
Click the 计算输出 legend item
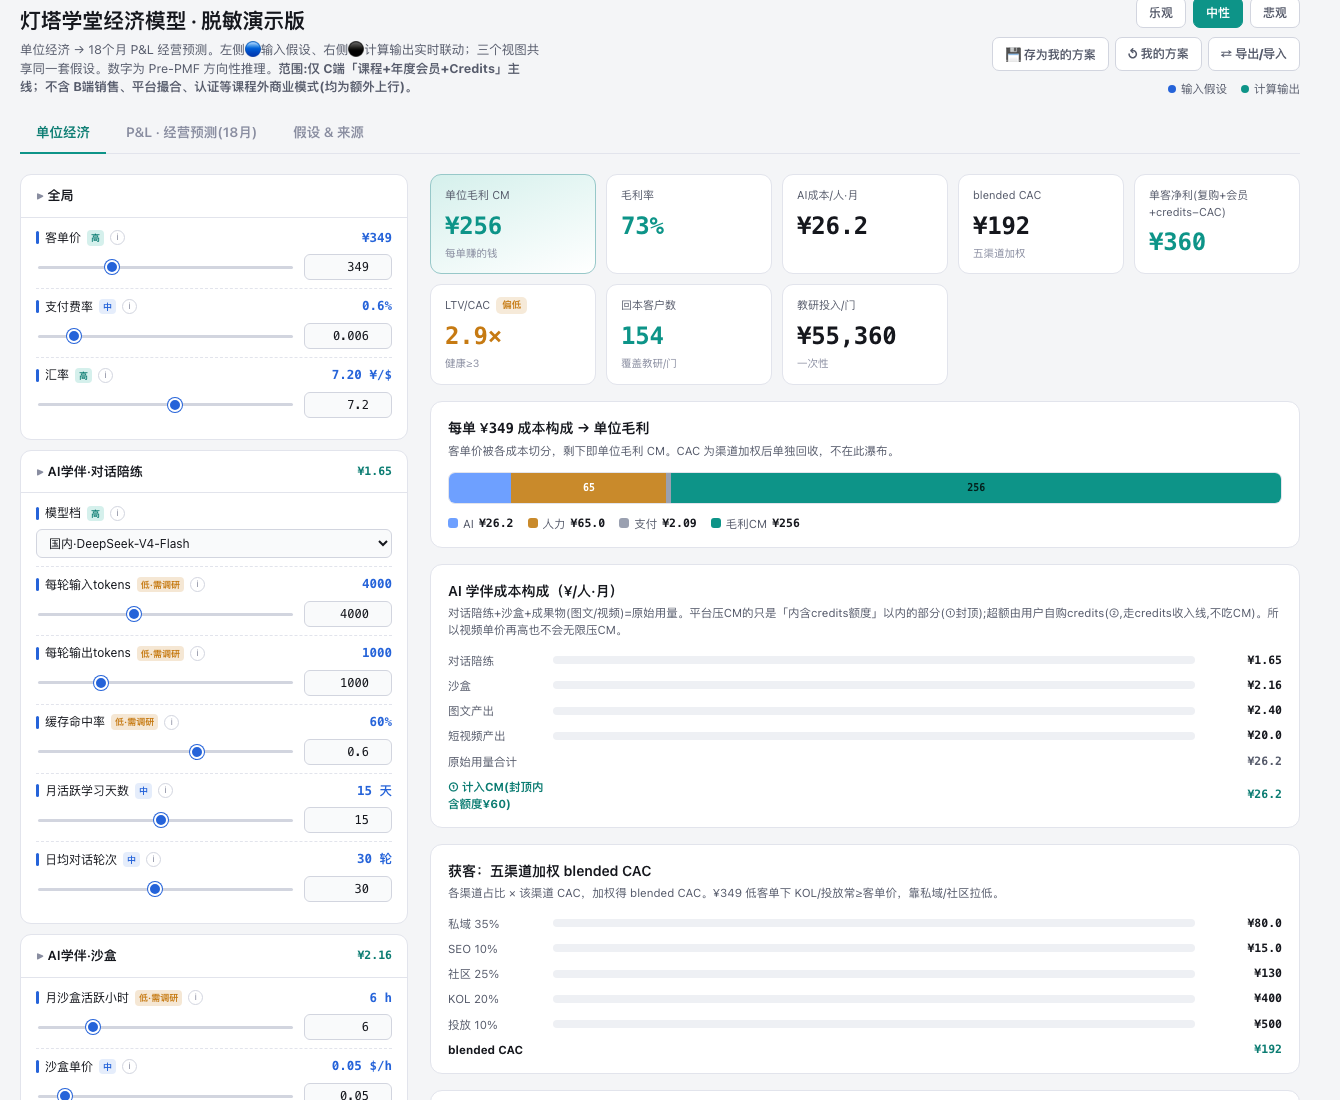point(1270,89)
